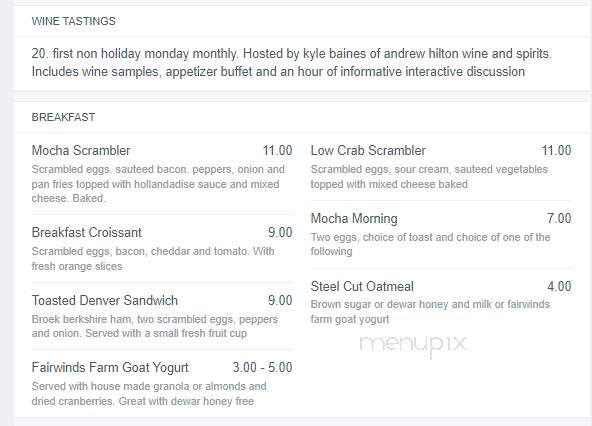The image size is (592, 426).
Task: Click the Low Crab Scrambler 11.00 price
Action: [x=557, y=150]
